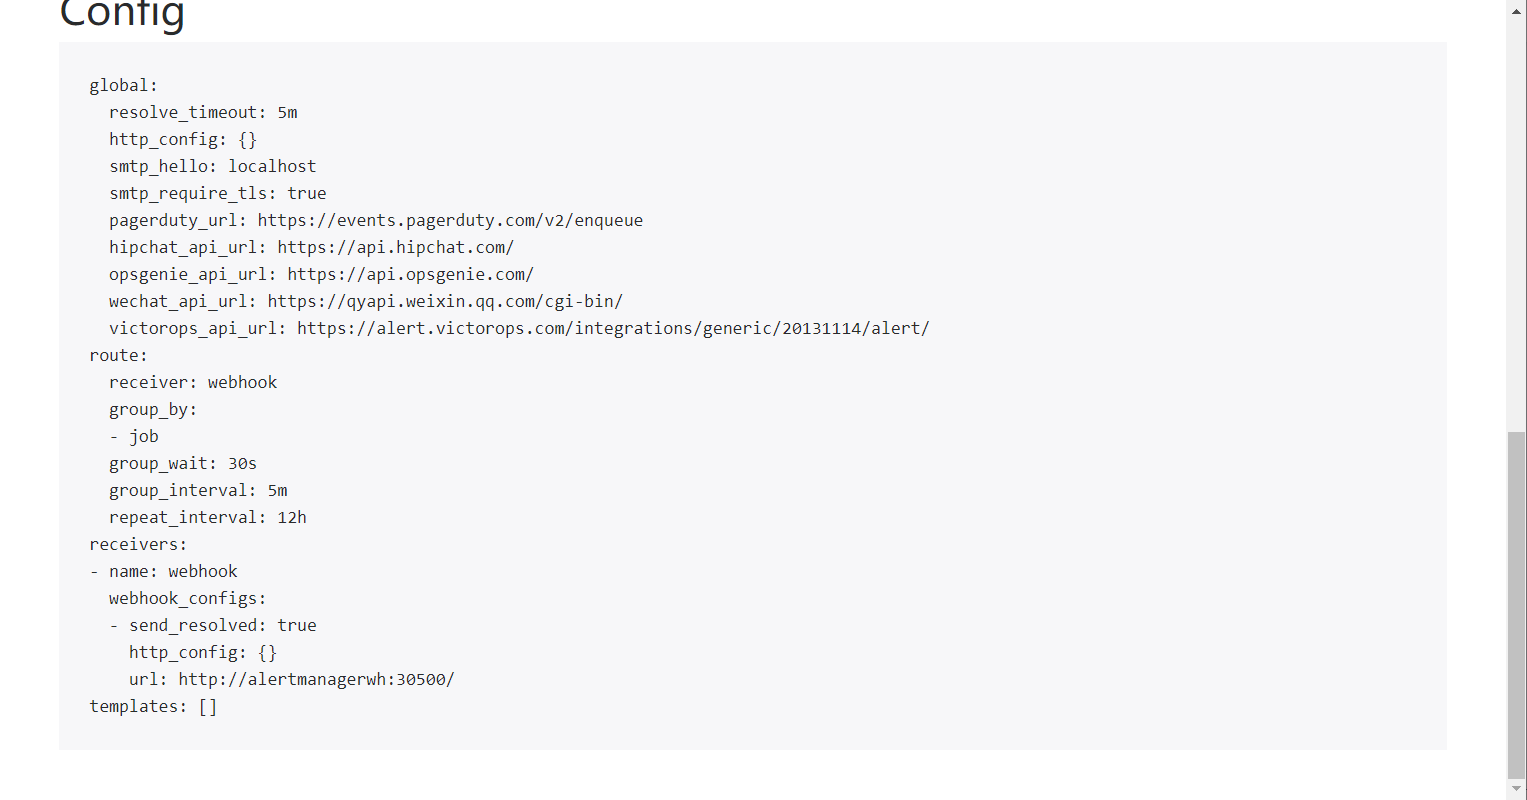Image resolution: width=1527 pixels, height=800 pixels.
Task: Click the victorops_api_url address
Action: [x=613, y=328]
